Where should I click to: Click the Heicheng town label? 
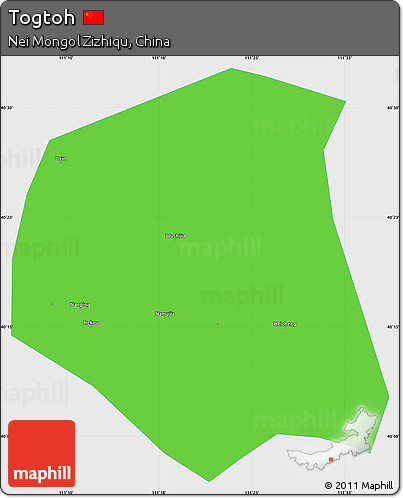pos(285,324)
